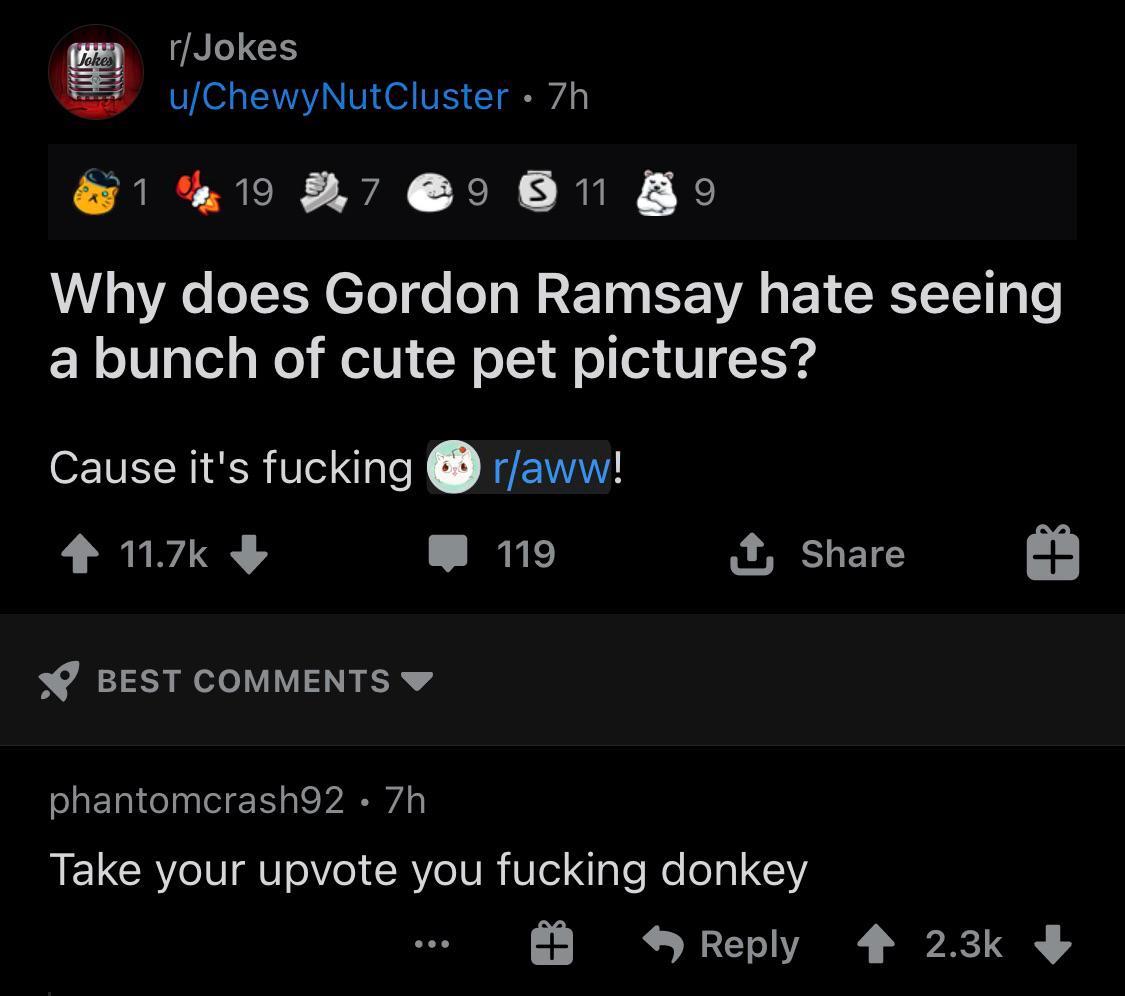Follow the r/aww subreddit link
The width and height of the screenshot is (1125, 996).
click(x=550, y=467)
